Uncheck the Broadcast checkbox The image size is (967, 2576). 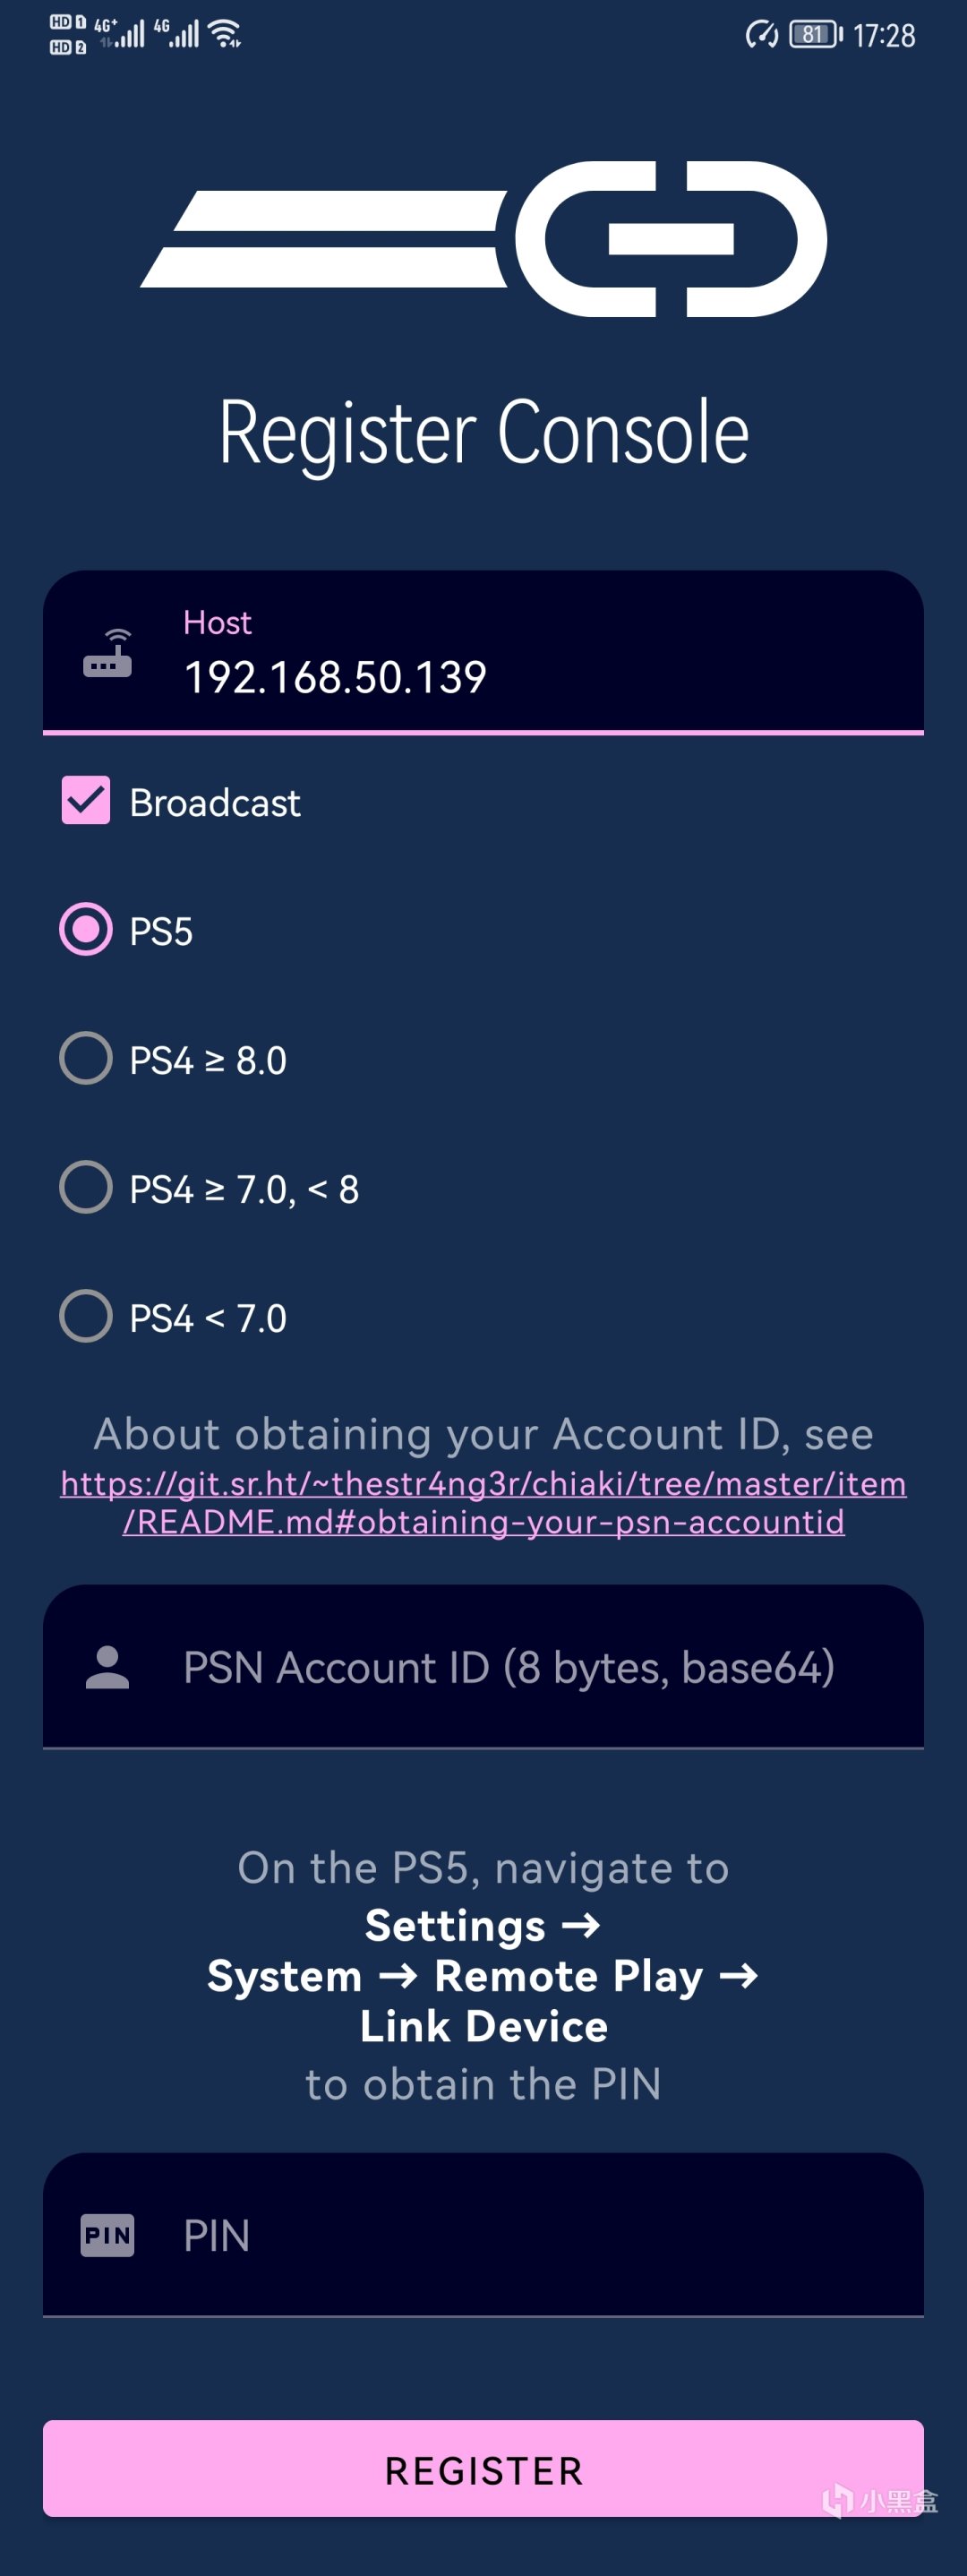[86, 801]
